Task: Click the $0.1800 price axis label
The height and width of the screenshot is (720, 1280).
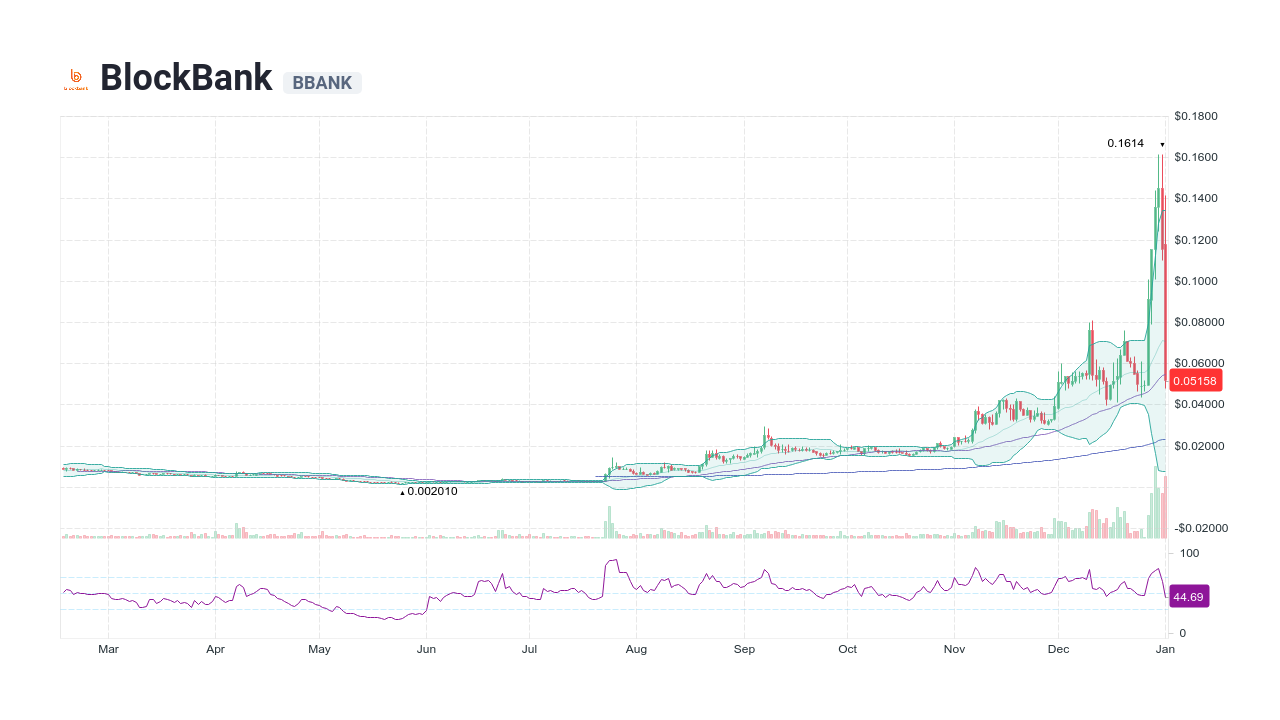Action: point(1196,117)
